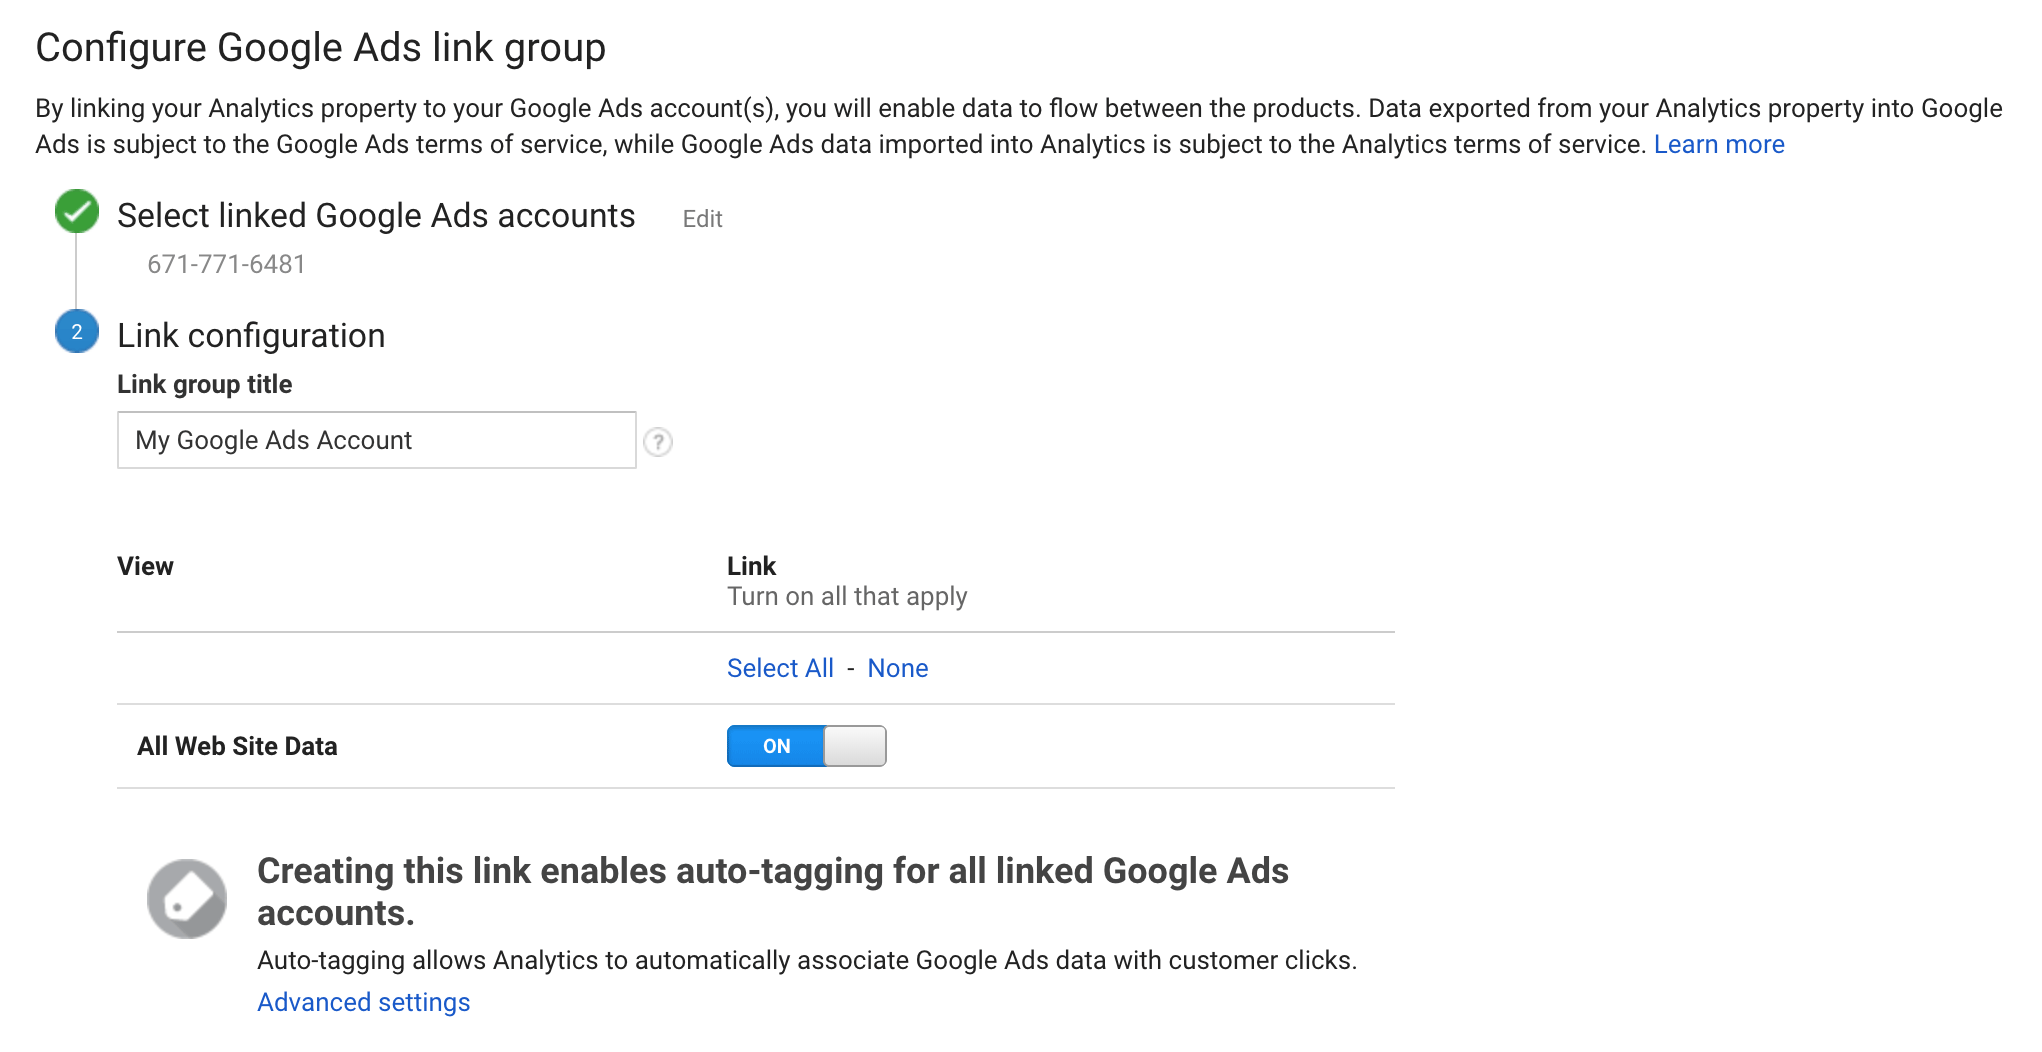This screenshot has height=1052, width=2042.
Task: Open the Learn more documentation link
Action: click(x=1718, y=143)
